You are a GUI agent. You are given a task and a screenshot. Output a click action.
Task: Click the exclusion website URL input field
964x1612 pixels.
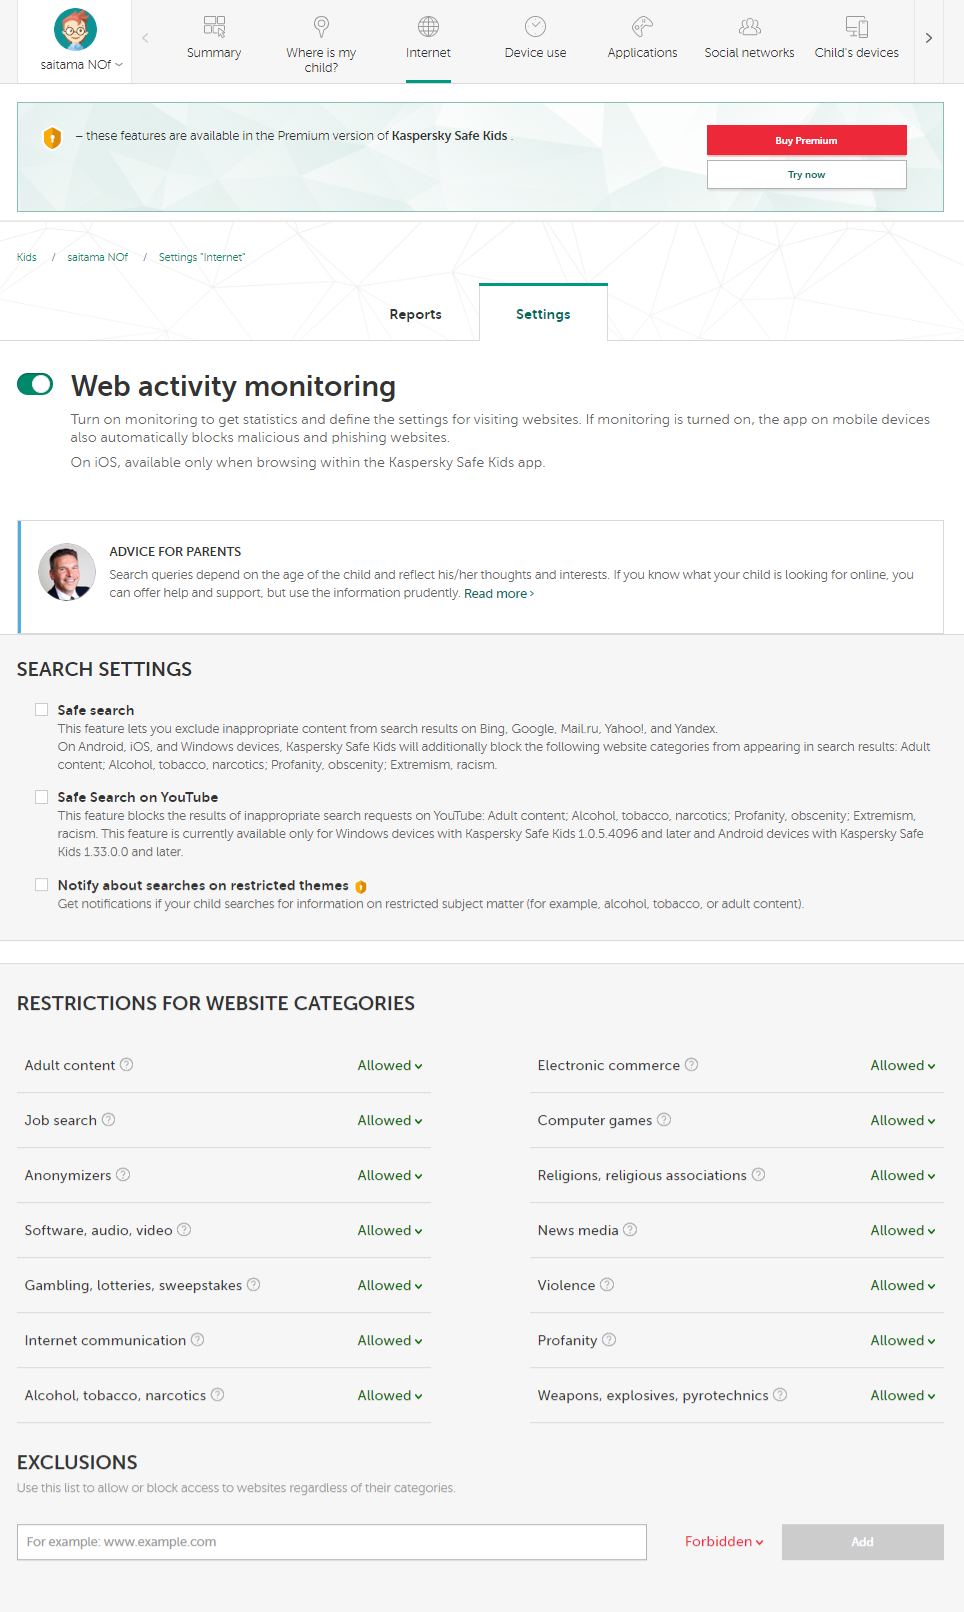(332, 1542)
